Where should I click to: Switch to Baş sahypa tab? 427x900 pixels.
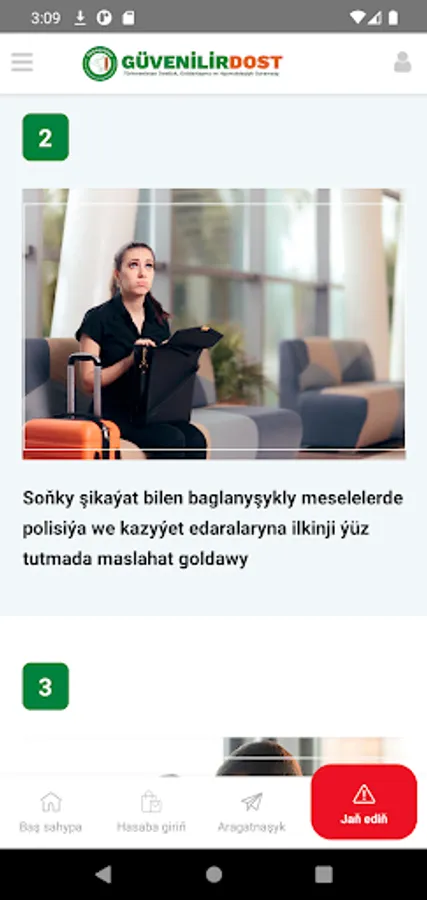tap(51, 811)
